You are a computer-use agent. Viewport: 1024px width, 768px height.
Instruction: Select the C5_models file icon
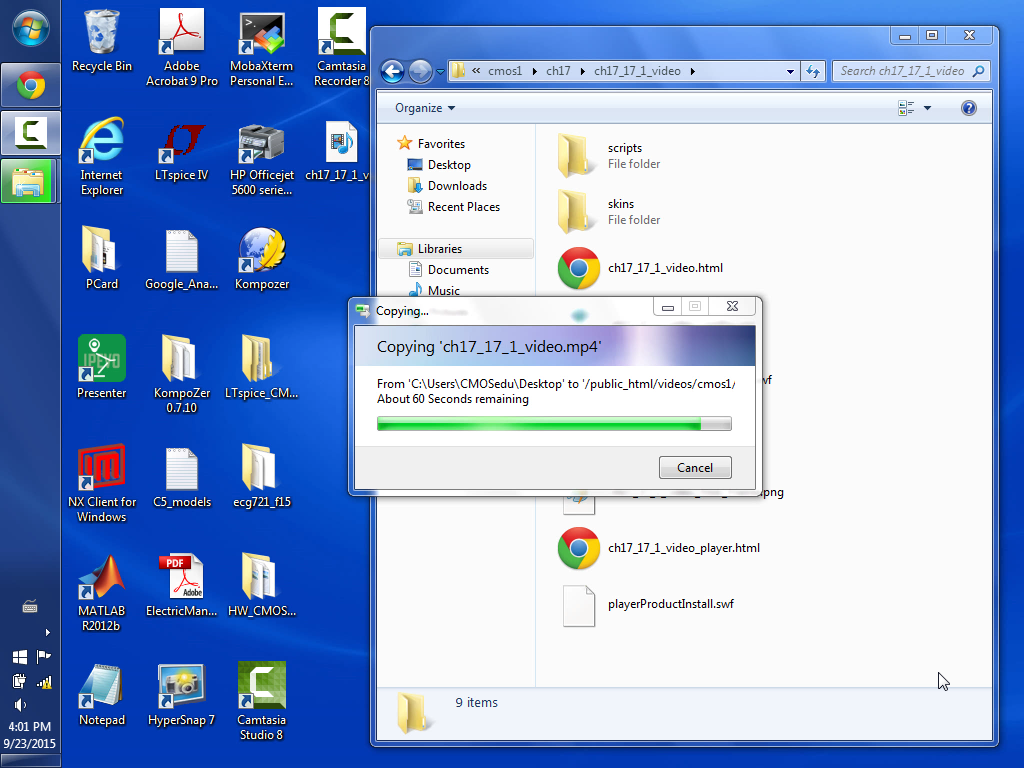(182, 477)
